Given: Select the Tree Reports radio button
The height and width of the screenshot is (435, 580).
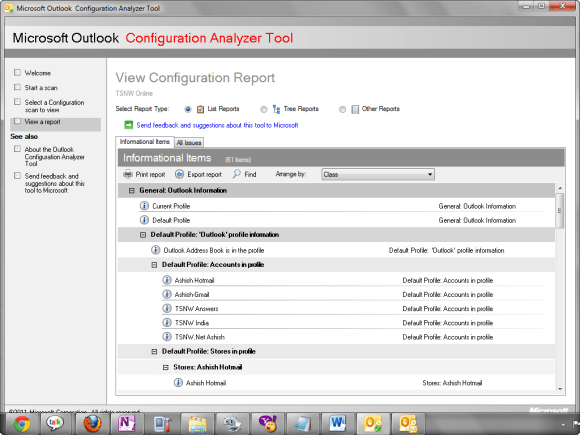Looking at the screenshot, I should point(263,109).
